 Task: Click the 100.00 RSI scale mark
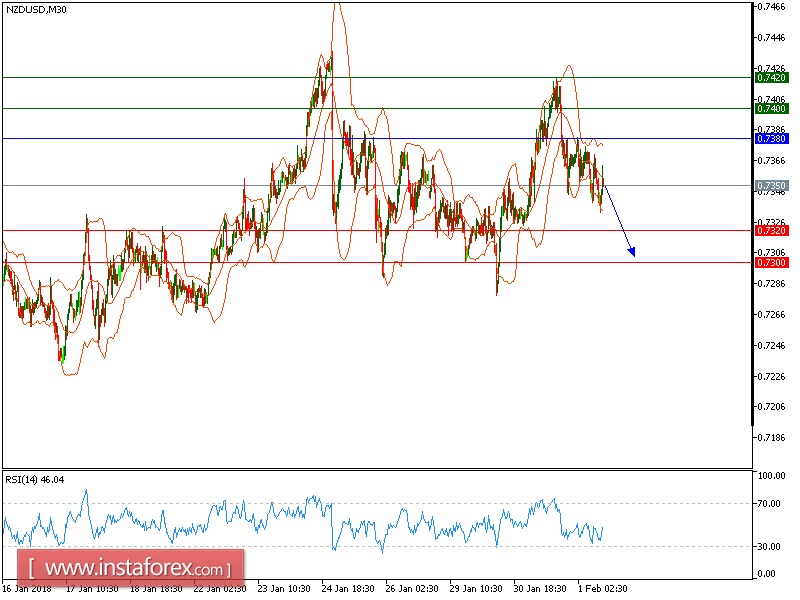click(x=769, y=477)
